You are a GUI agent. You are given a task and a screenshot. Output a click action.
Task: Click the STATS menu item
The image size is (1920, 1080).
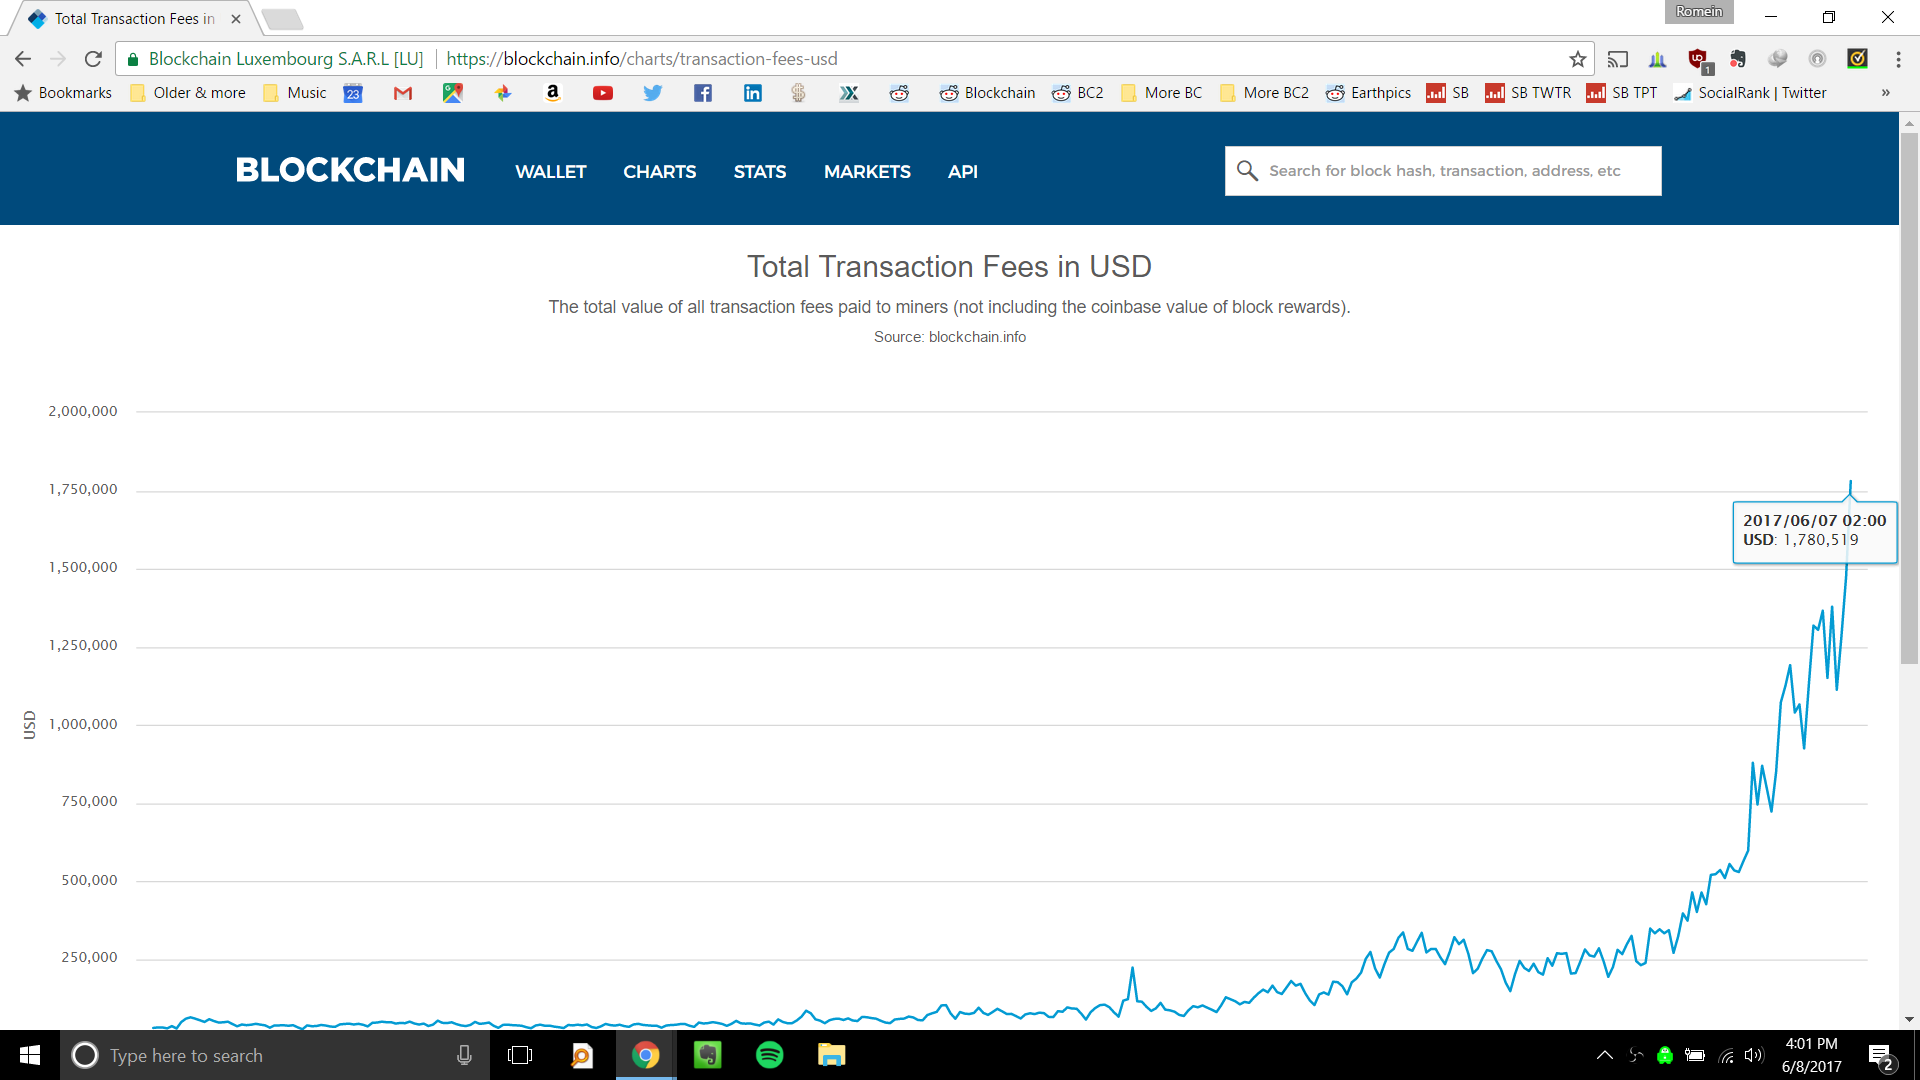(760, 171)
